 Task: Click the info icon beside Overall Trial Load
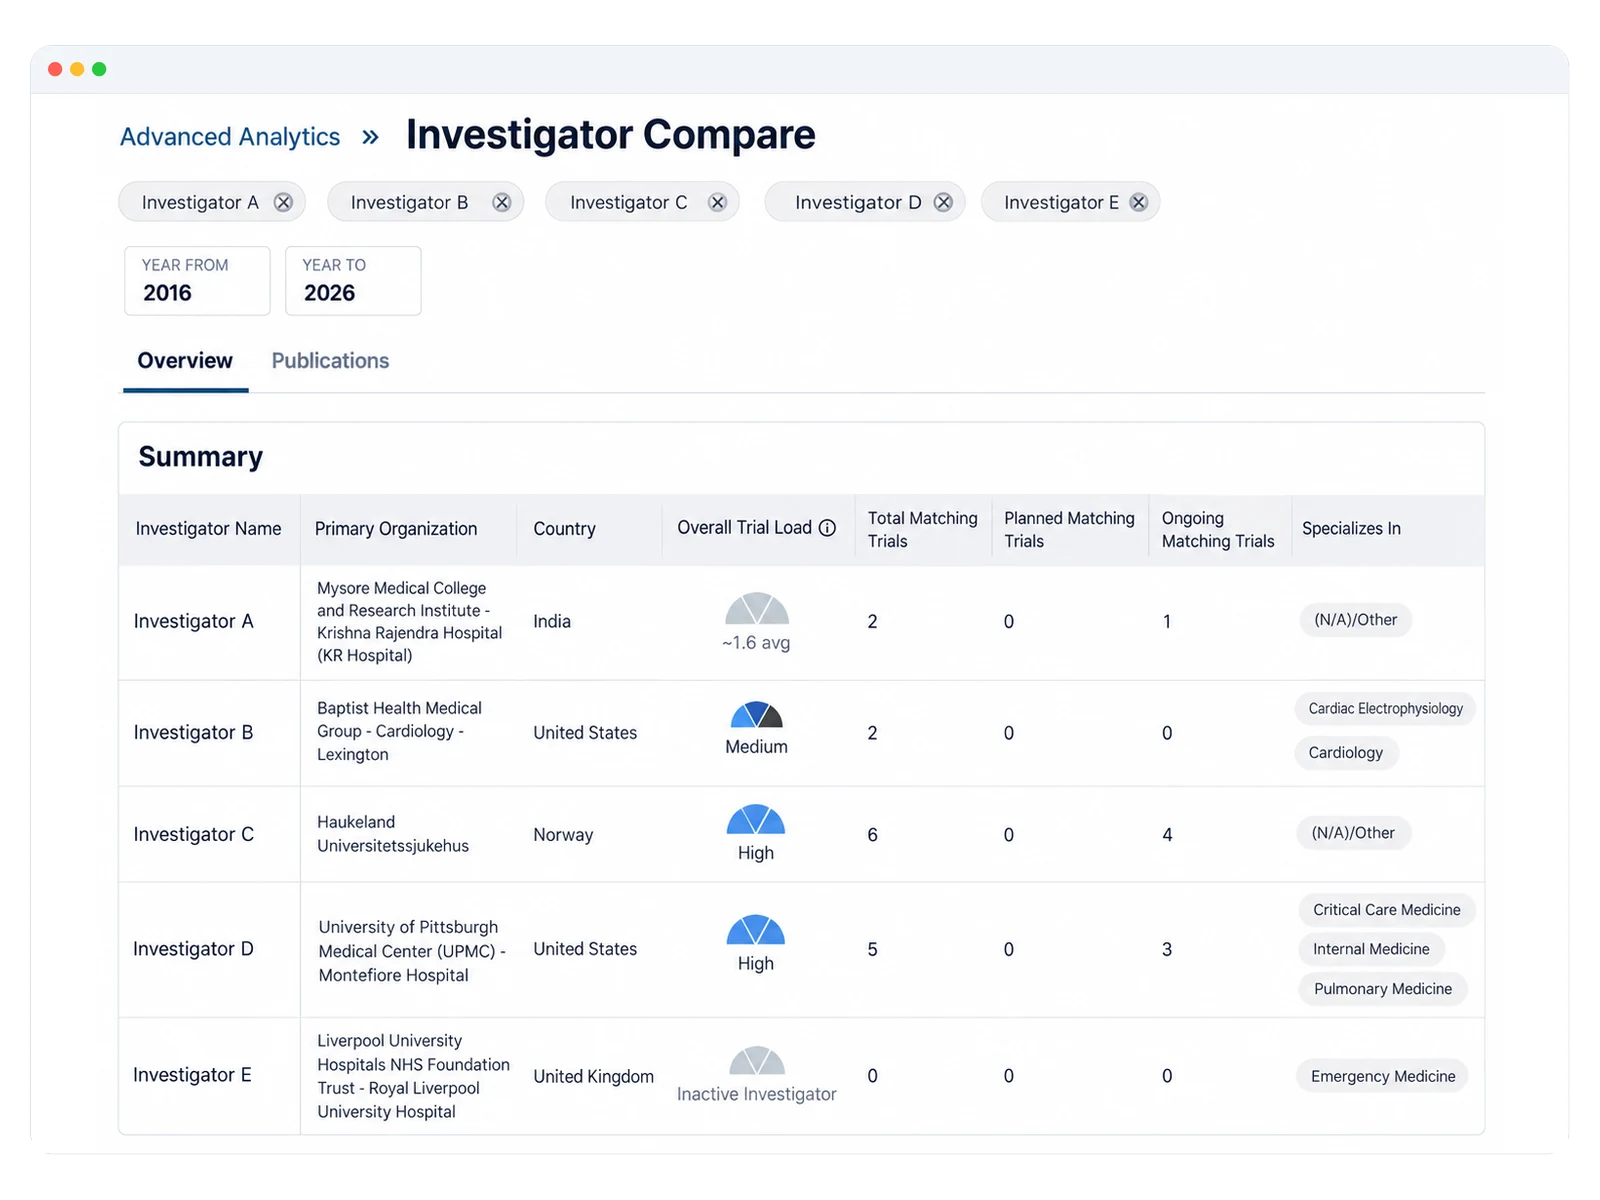[x=827, y=528]
